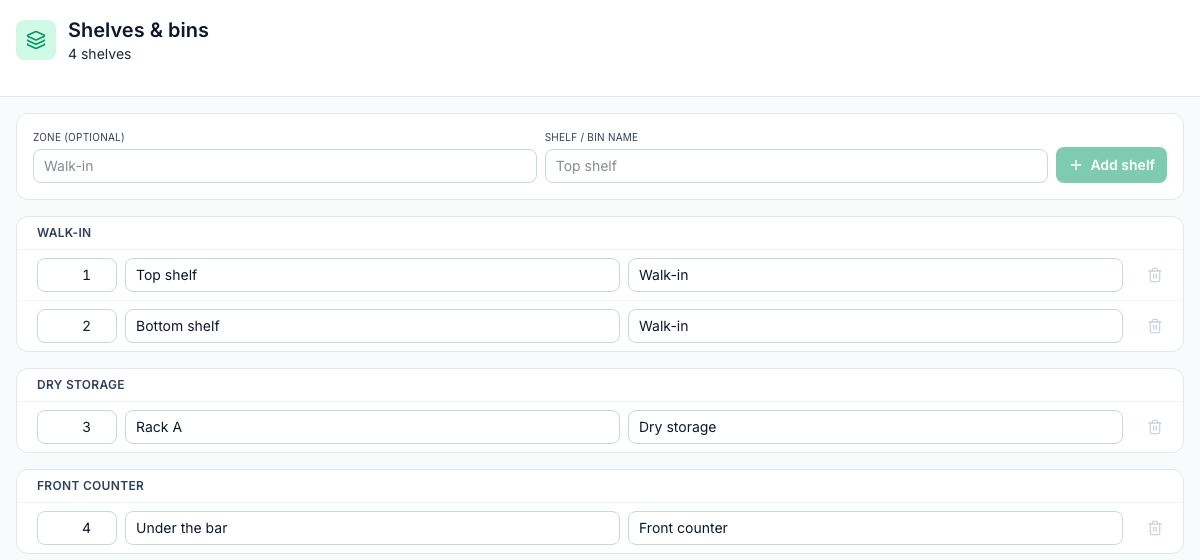Edit the Dry storage zone field

875,427
